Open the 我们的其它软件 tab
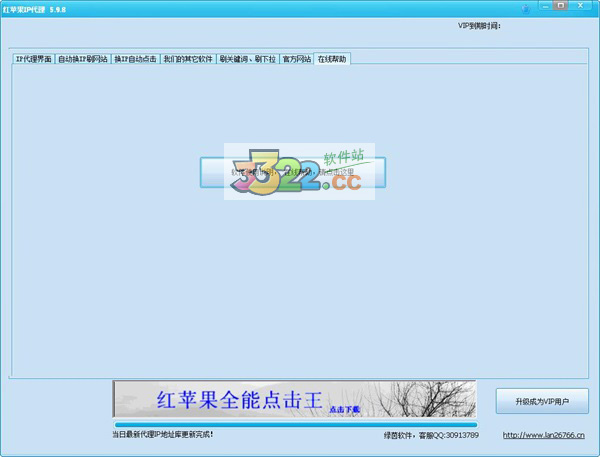This screenshot has height=457, width=600. [188, 59]
